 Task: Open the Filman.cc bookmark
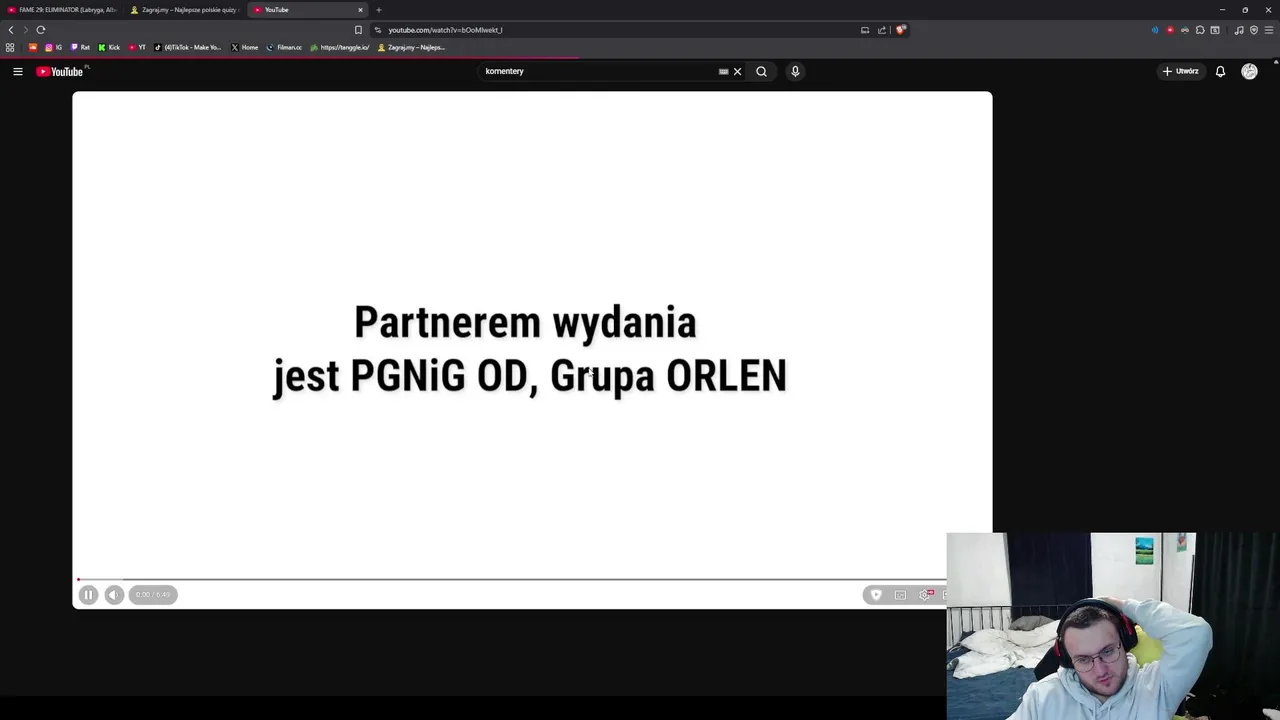tap(284, 47)
